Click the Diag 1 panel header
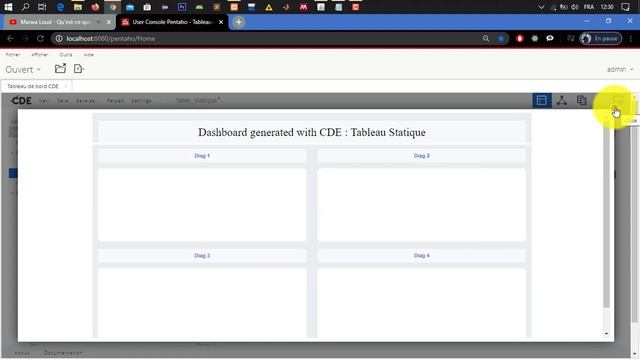The width and height of the screenshot is (640, 360). click(x=202, y=156)
